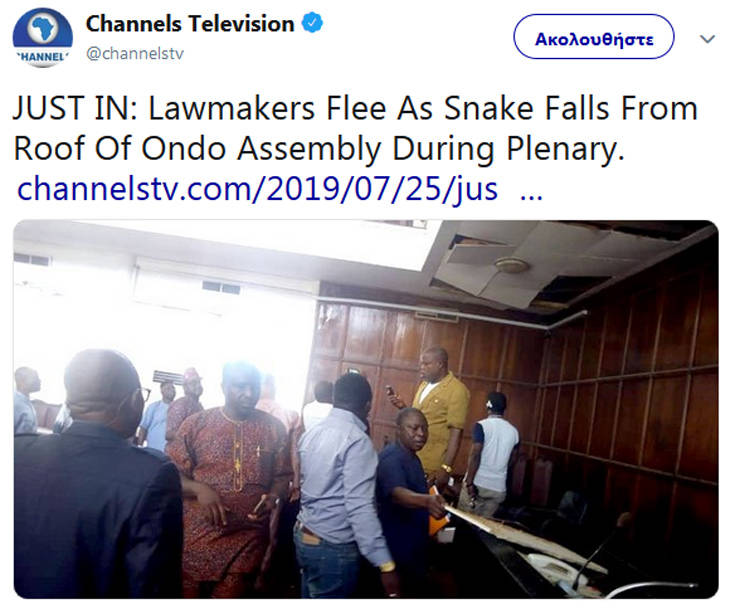This screenshot has width=735, height=614.
Task: Open the Channels Television profile avatar
Action: (x=43, y=38)
